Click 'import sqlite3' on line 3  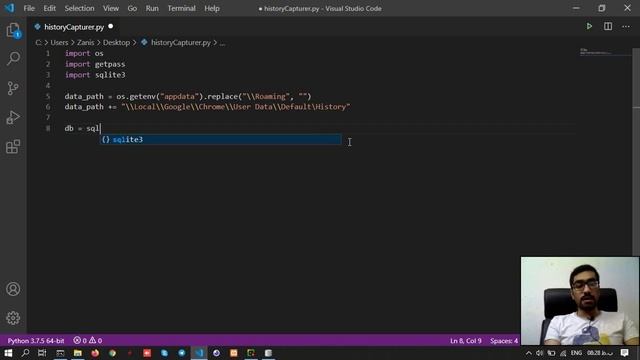pos(95,75)
